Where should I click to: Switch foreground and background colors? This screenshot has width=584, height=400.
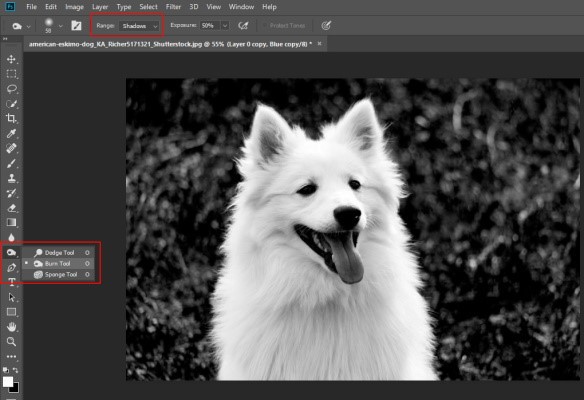click(15, 370)
